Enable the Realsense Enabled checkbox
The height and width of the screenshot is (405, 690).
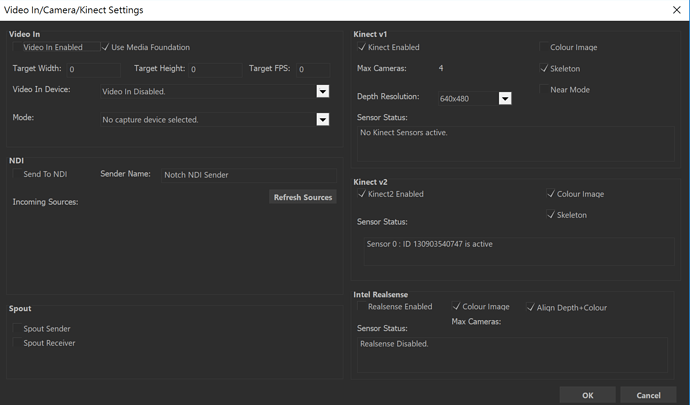[362, 306]
